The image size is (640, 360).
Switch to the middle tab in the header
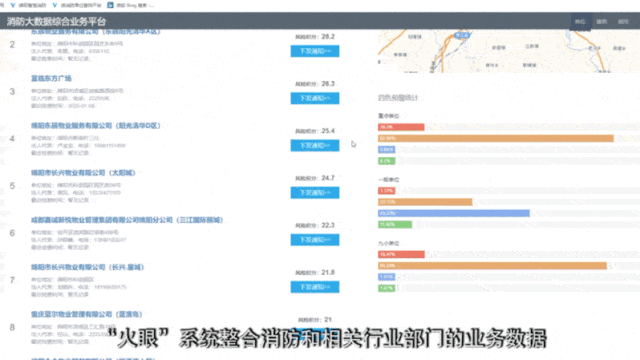tap(602, 22)
